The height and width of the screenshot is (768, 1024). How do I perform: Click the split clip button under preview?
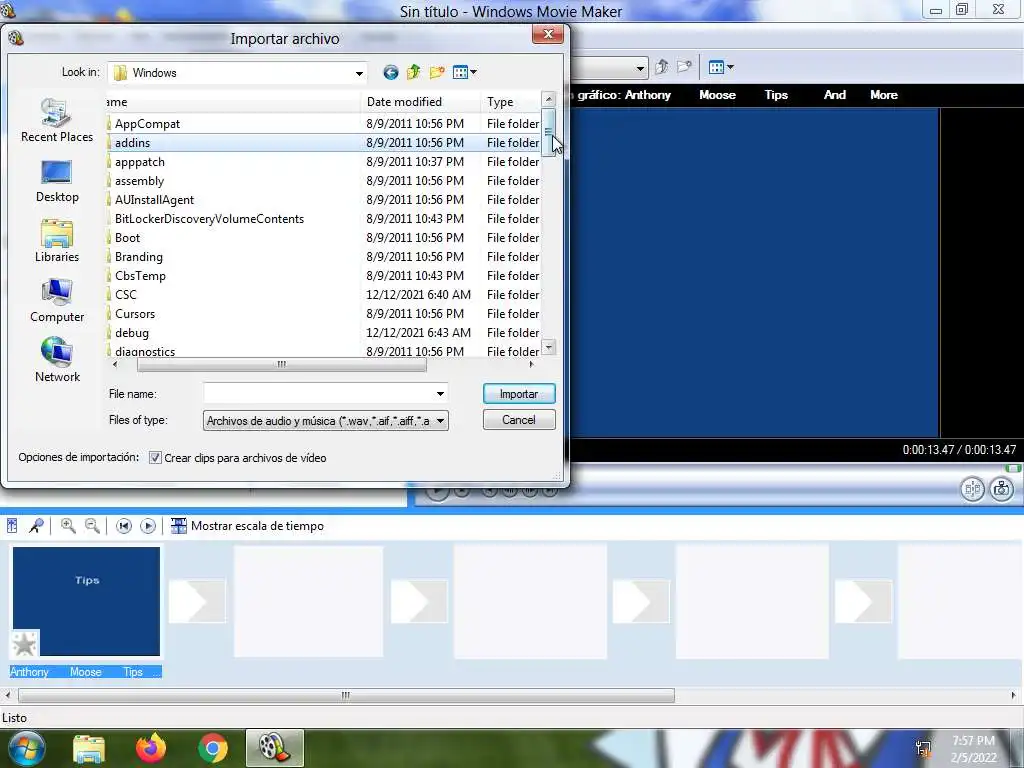point(972,488)
